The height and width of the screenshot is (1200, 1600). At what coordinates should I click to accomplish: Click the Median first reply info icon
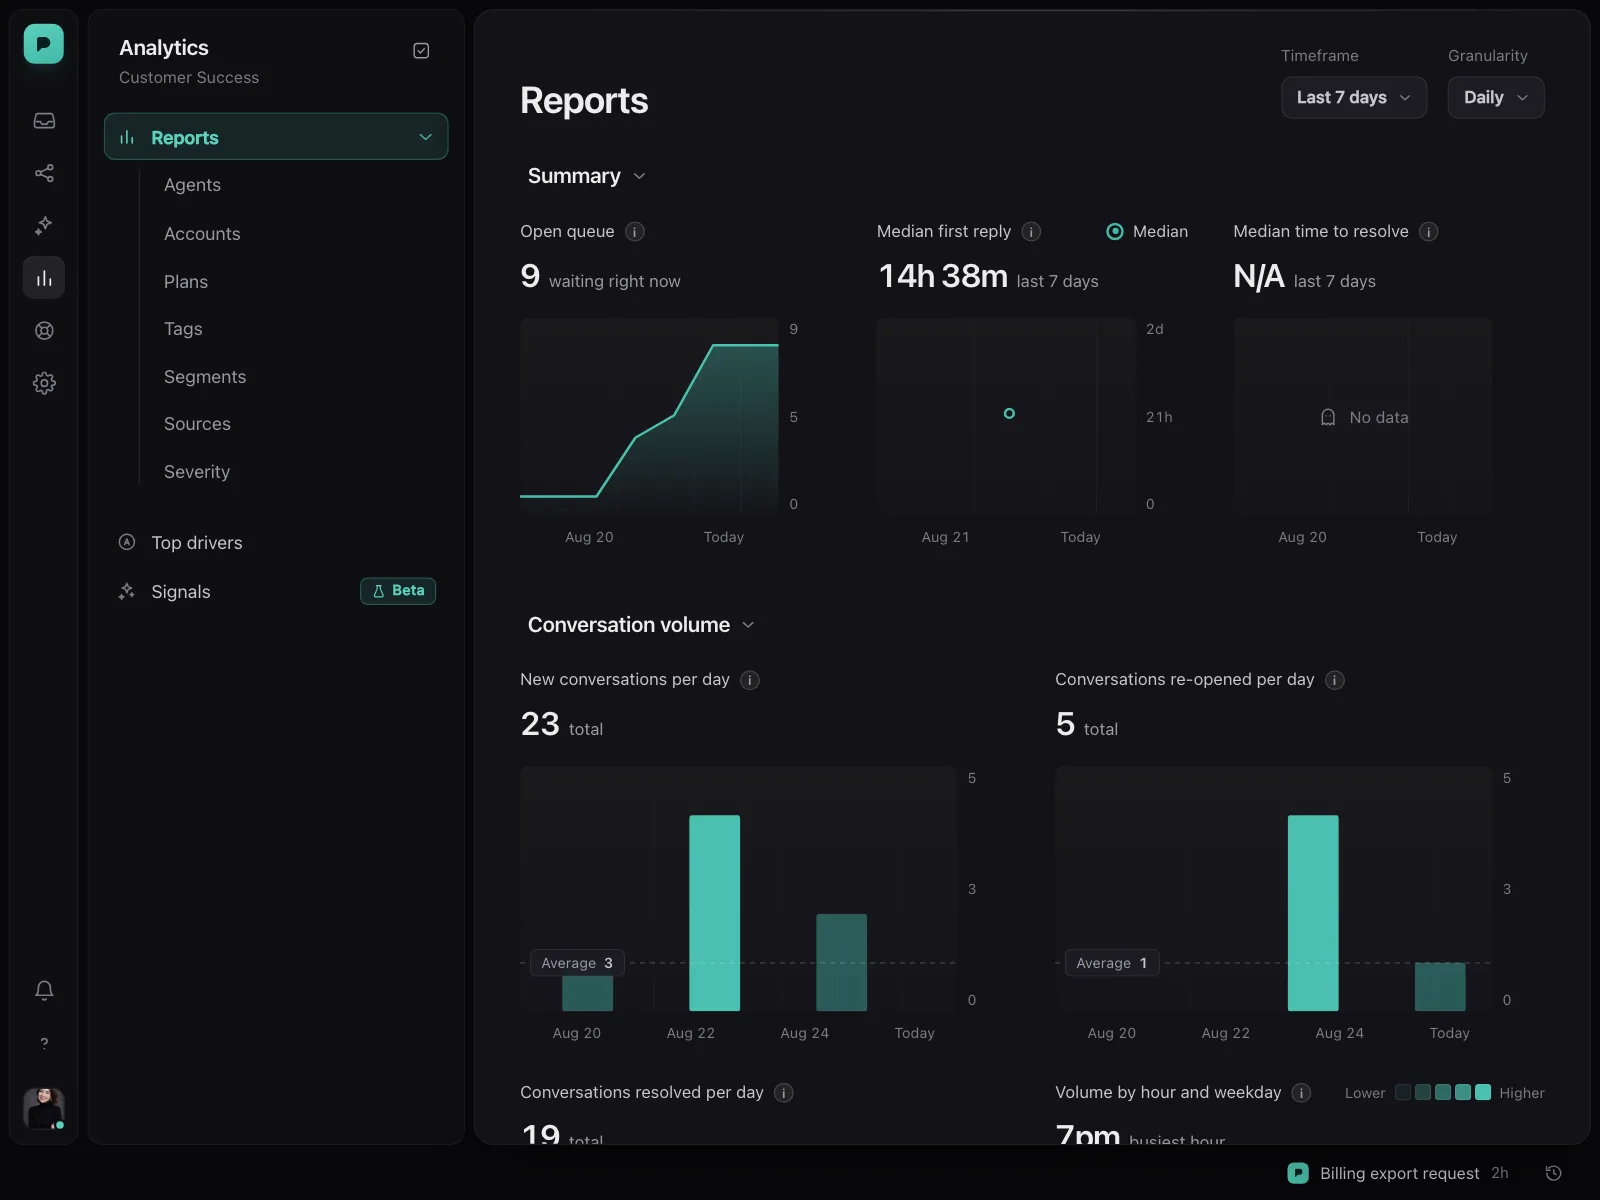tap(1031, 232)
